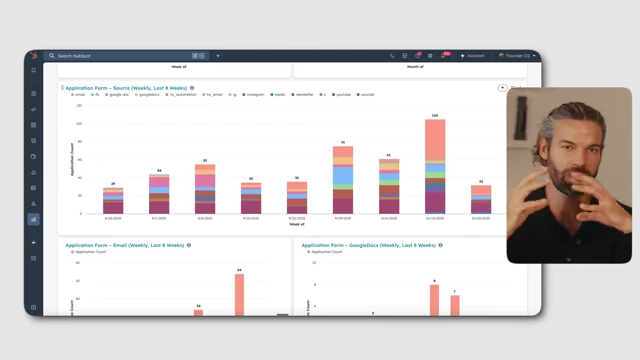This screenshot has width=640, height=360.
Task: Open the Marketplace icon in sidebar
Action: [33, 258]
